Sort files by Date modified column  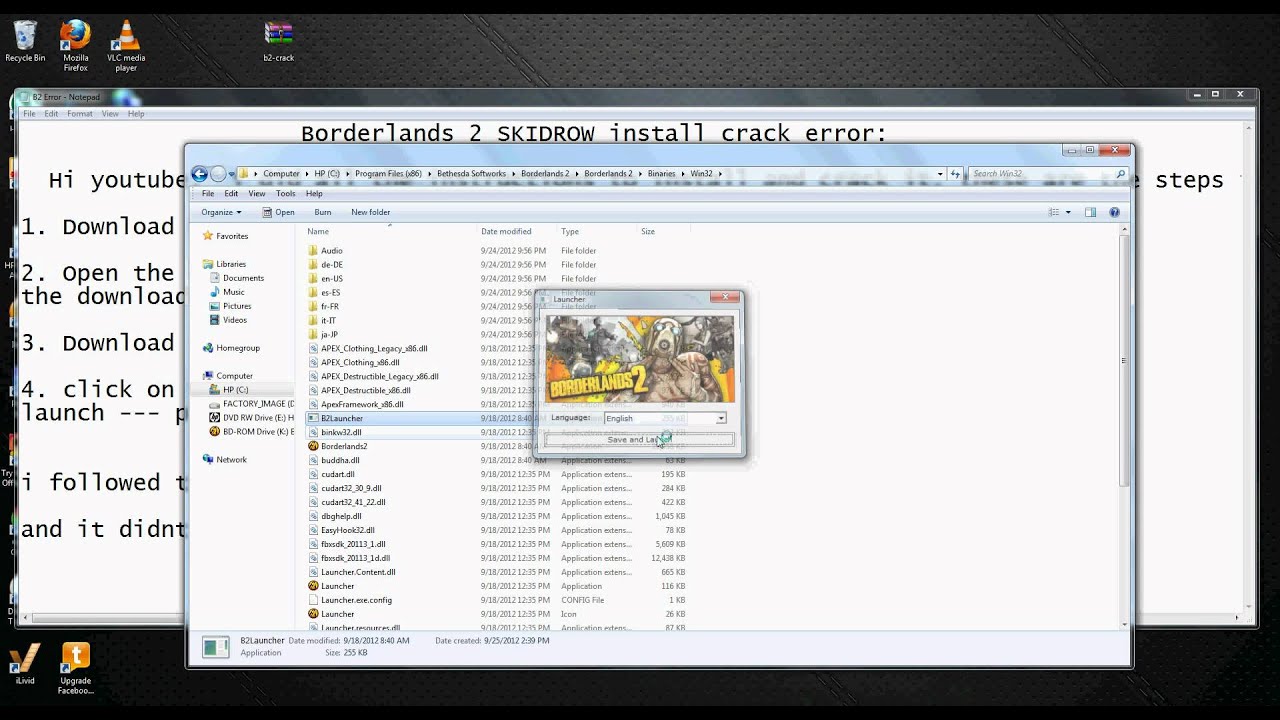[x=506, y=231]
